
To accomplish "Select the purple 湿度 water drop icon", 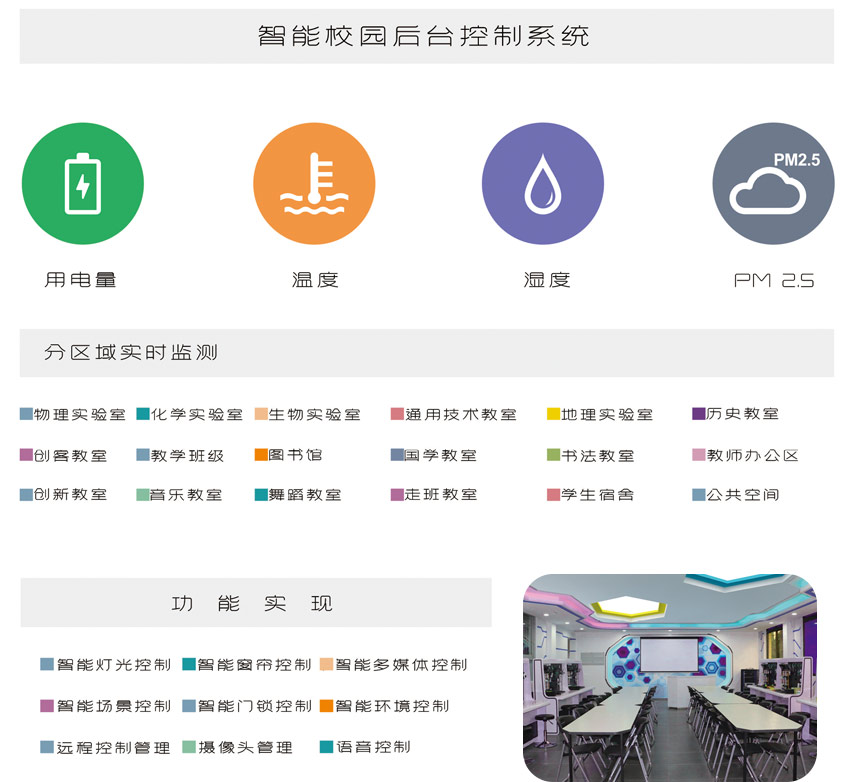I will pos(543,184).
